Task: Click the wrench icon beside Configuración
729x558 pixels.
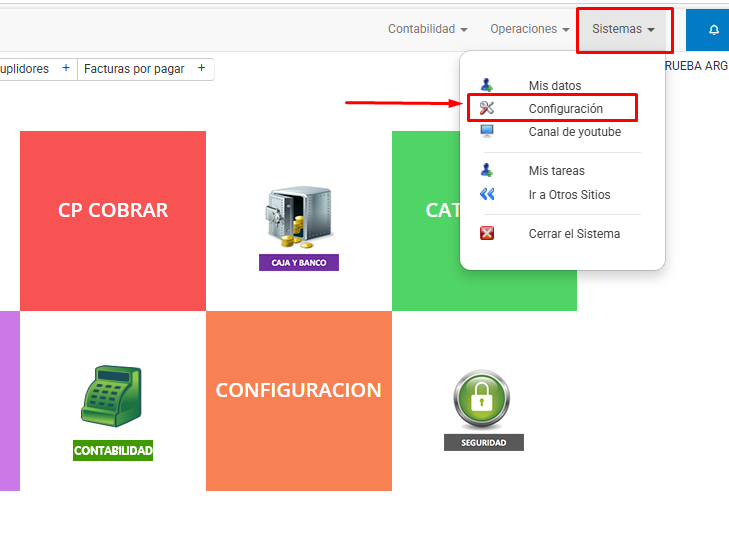Action: point(487,108)
